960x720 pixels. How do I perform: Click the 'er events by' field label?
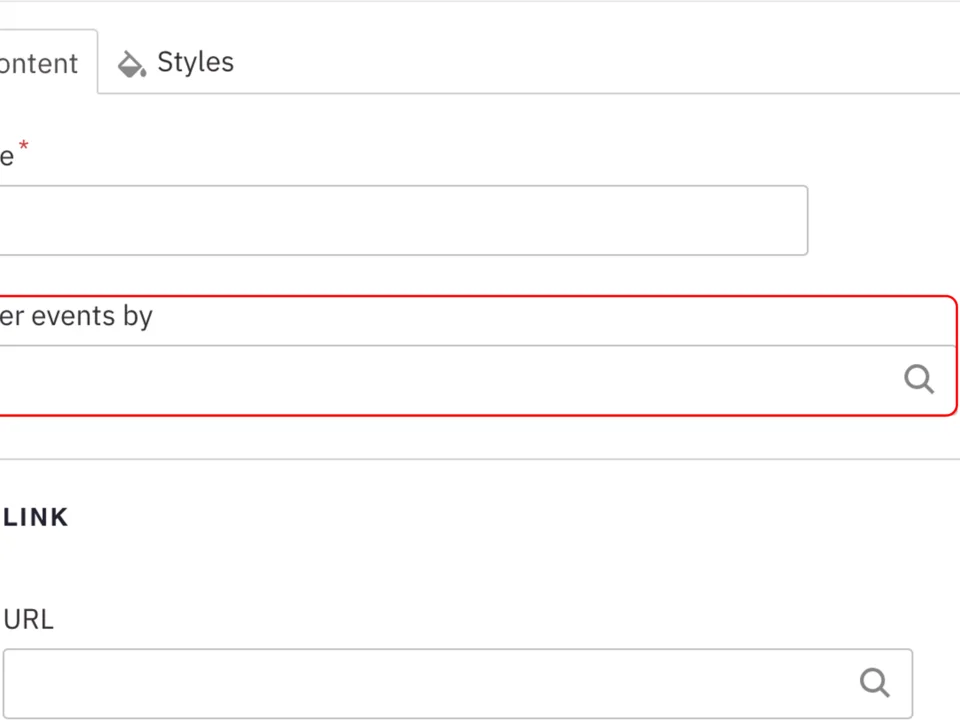[x=76, y=316]
